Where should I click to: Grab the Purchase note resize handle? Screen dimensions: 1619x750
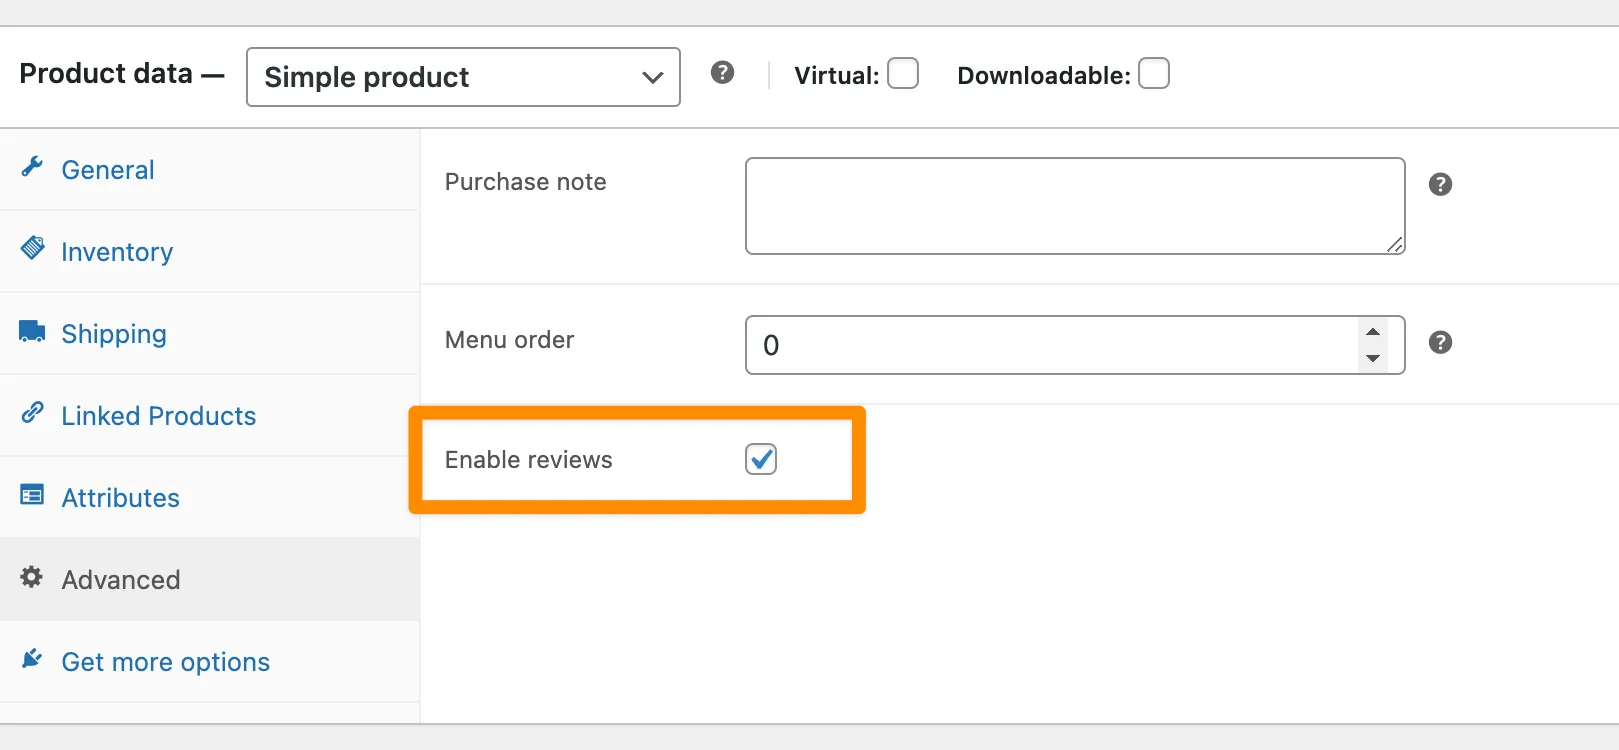[x=1395, y=244]
